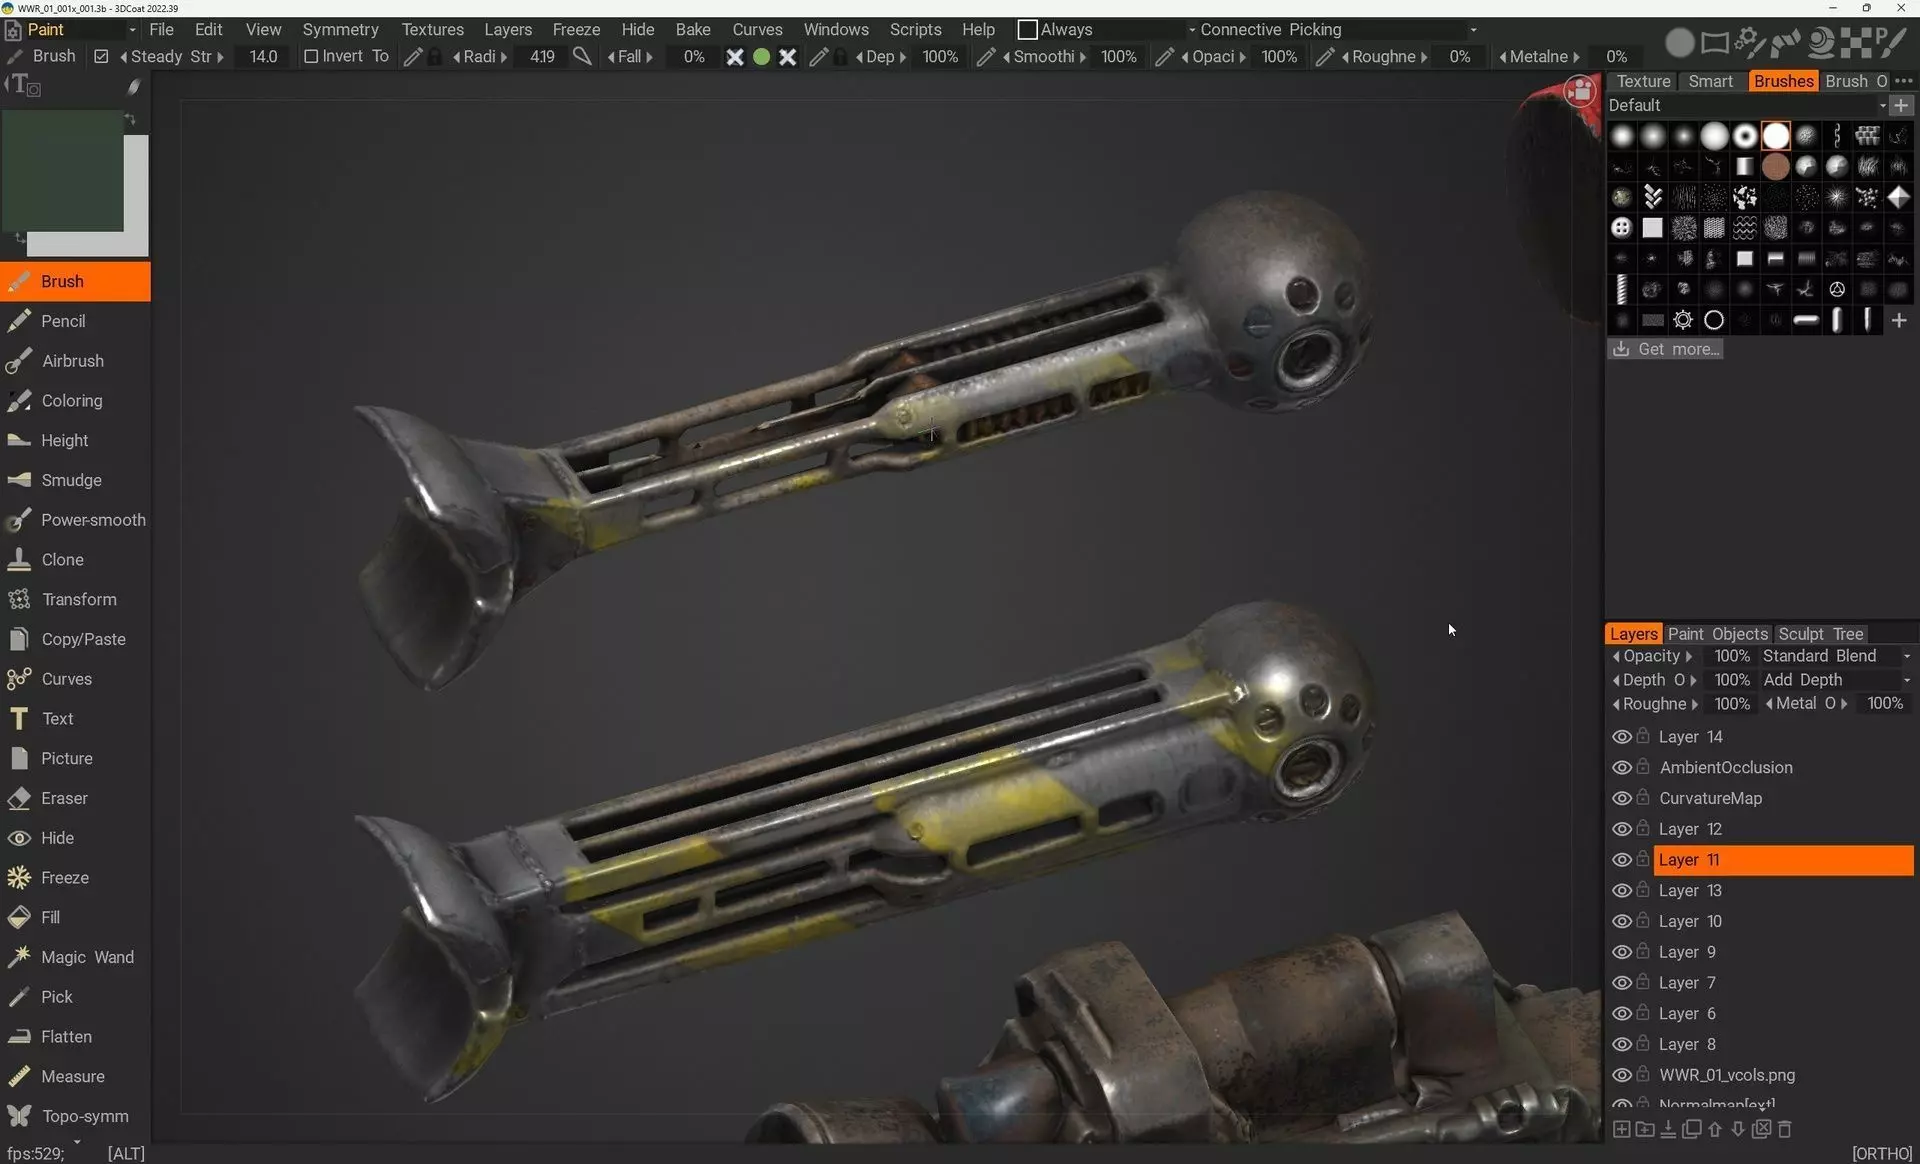Click the Get more... brushes button
The image size is (1920, 1164).
coord(1665,349)
